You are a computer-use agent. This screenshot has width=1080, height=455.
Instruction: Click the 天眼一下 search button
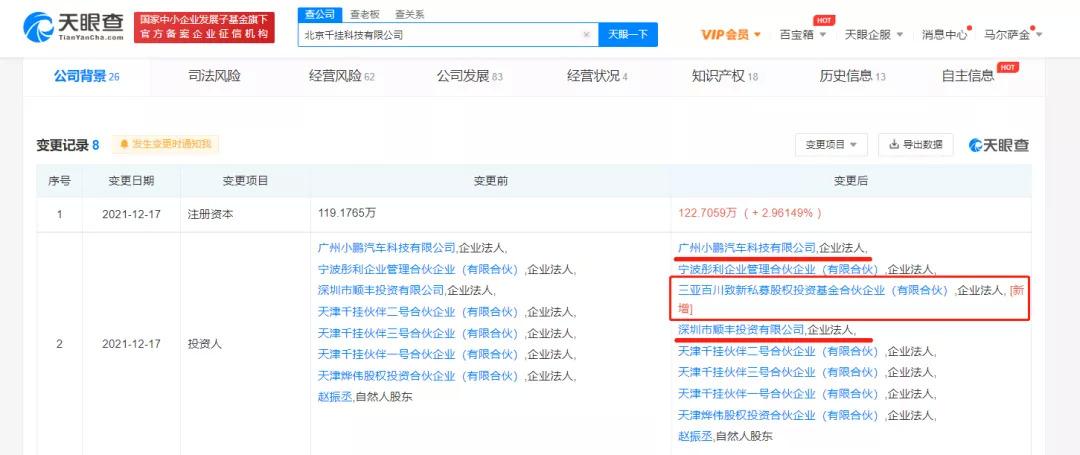[x=627, y=34]
